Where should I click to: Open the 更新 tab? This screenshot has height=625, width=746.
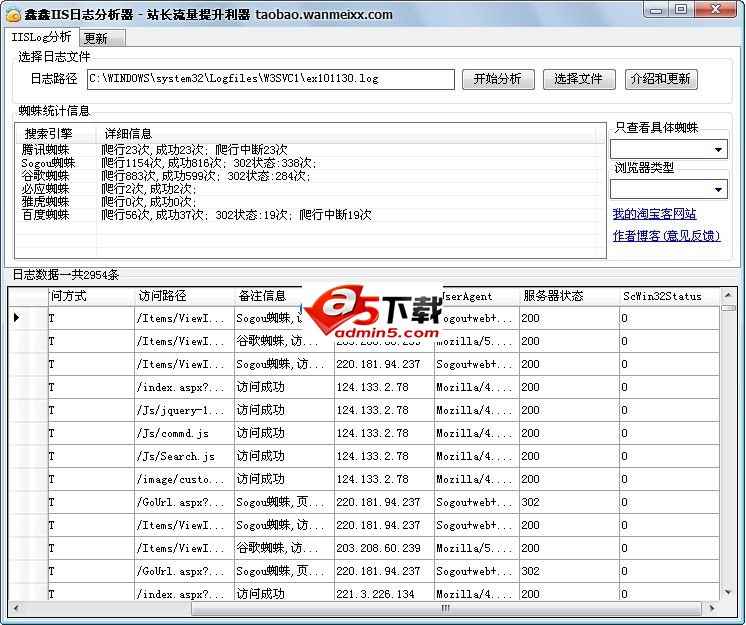point(102,38)
